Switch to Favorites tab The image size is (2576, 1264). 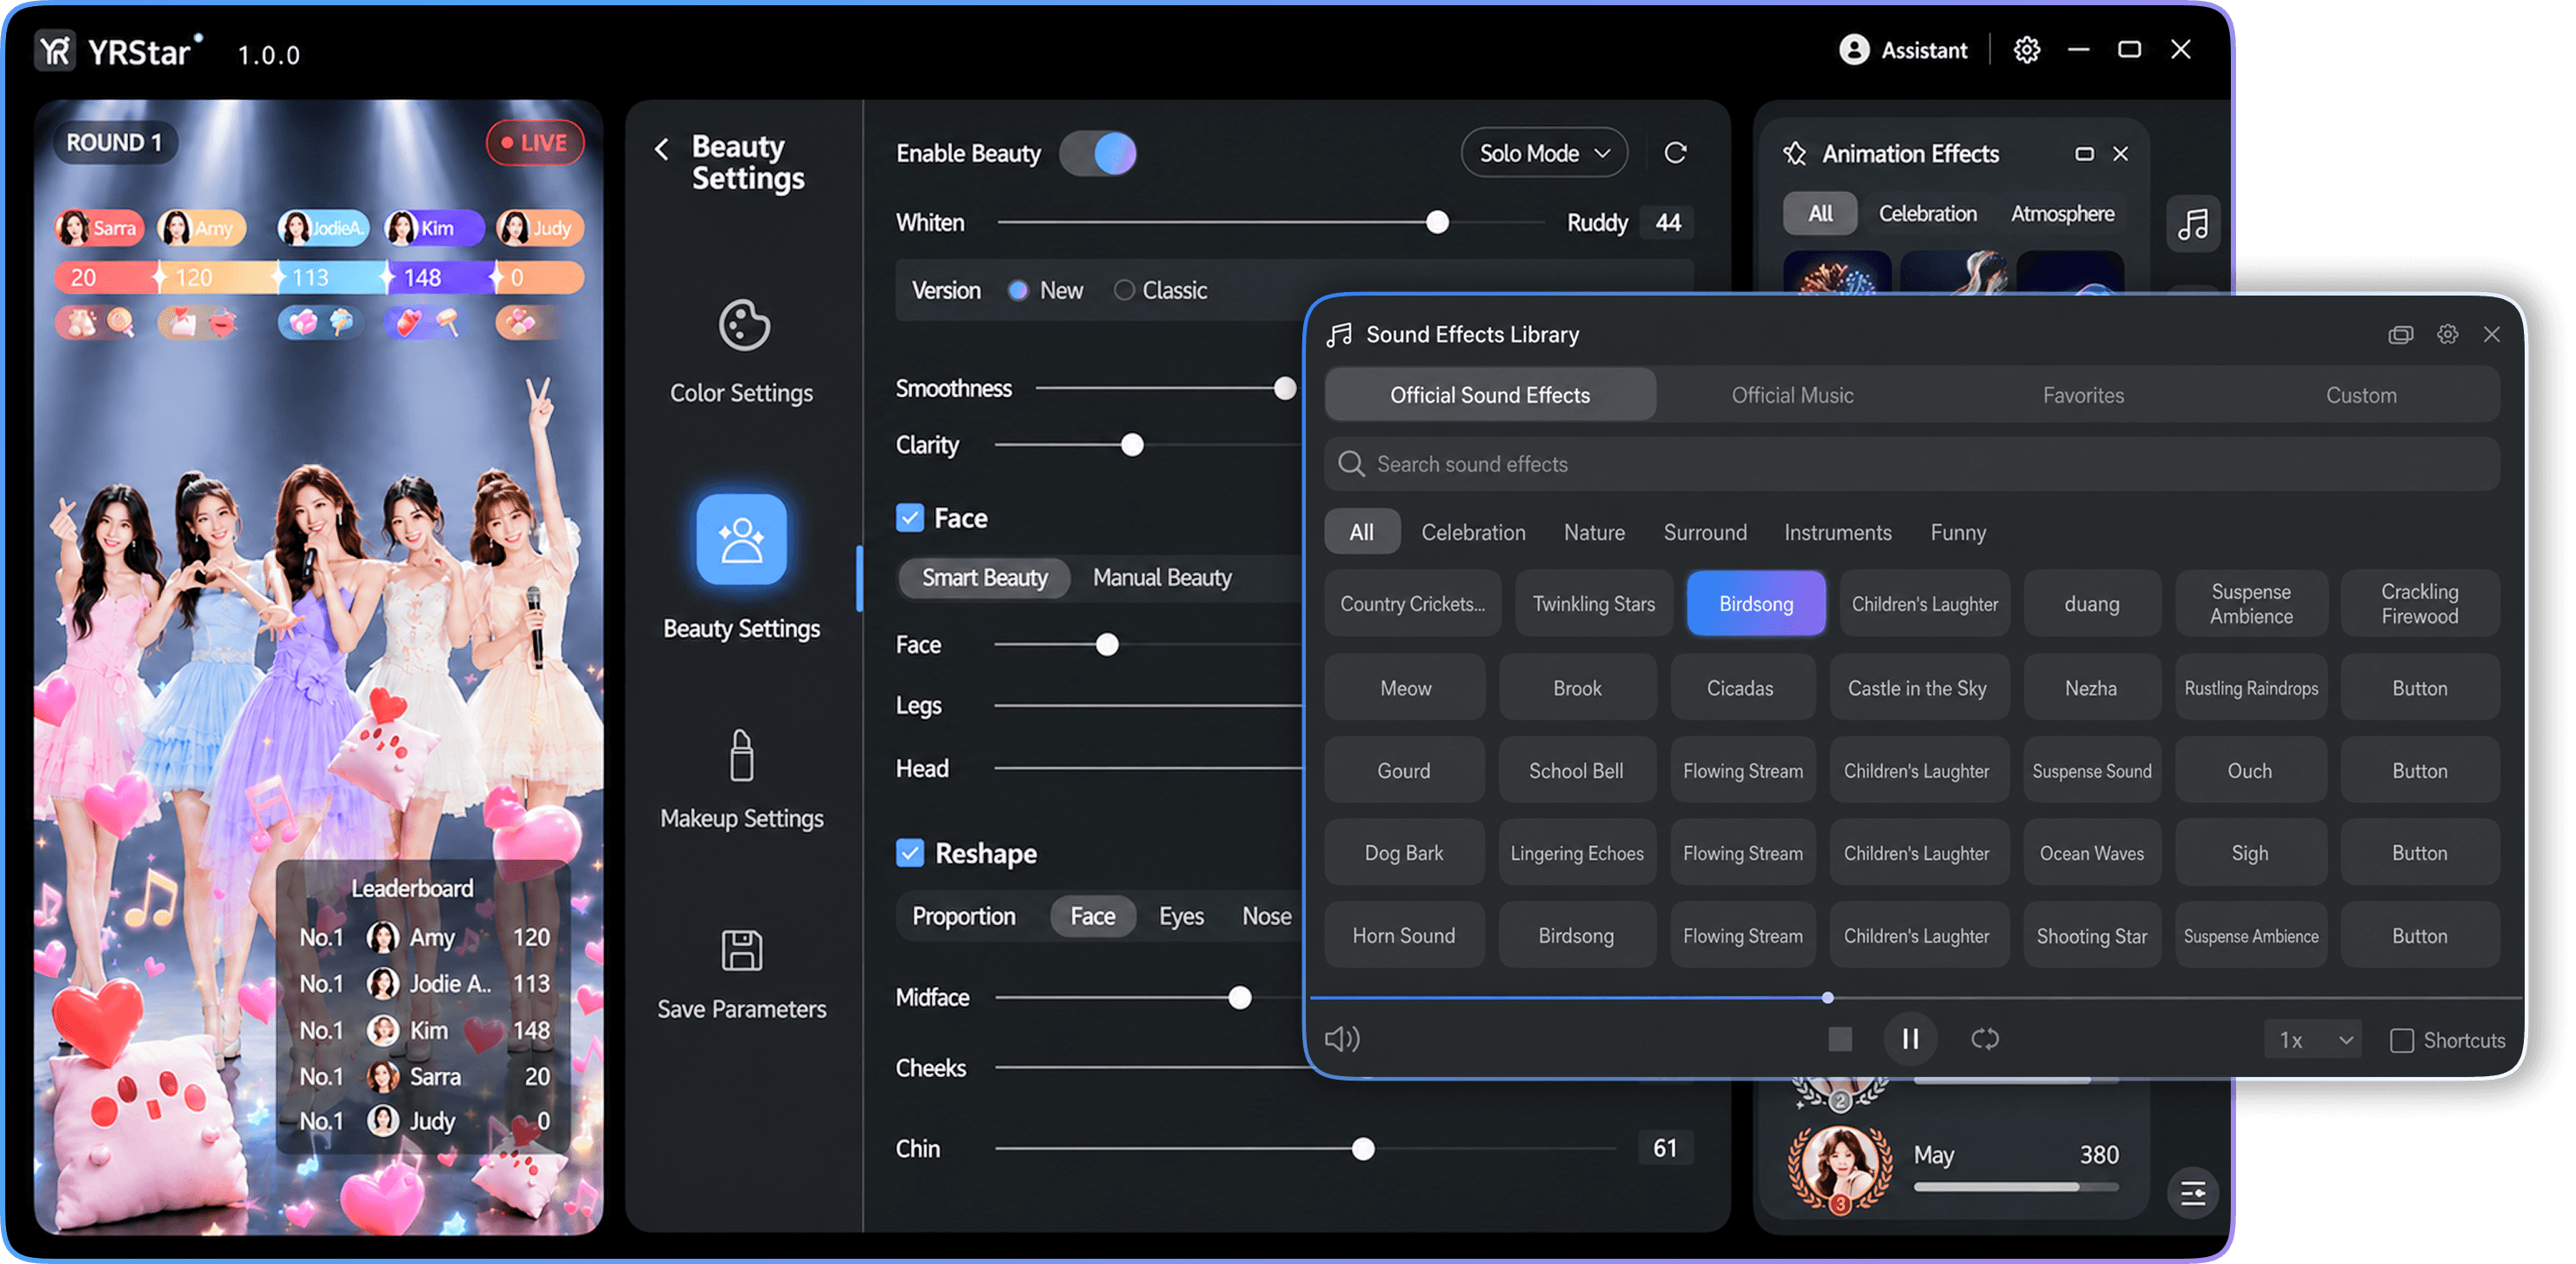(2083, 395)
